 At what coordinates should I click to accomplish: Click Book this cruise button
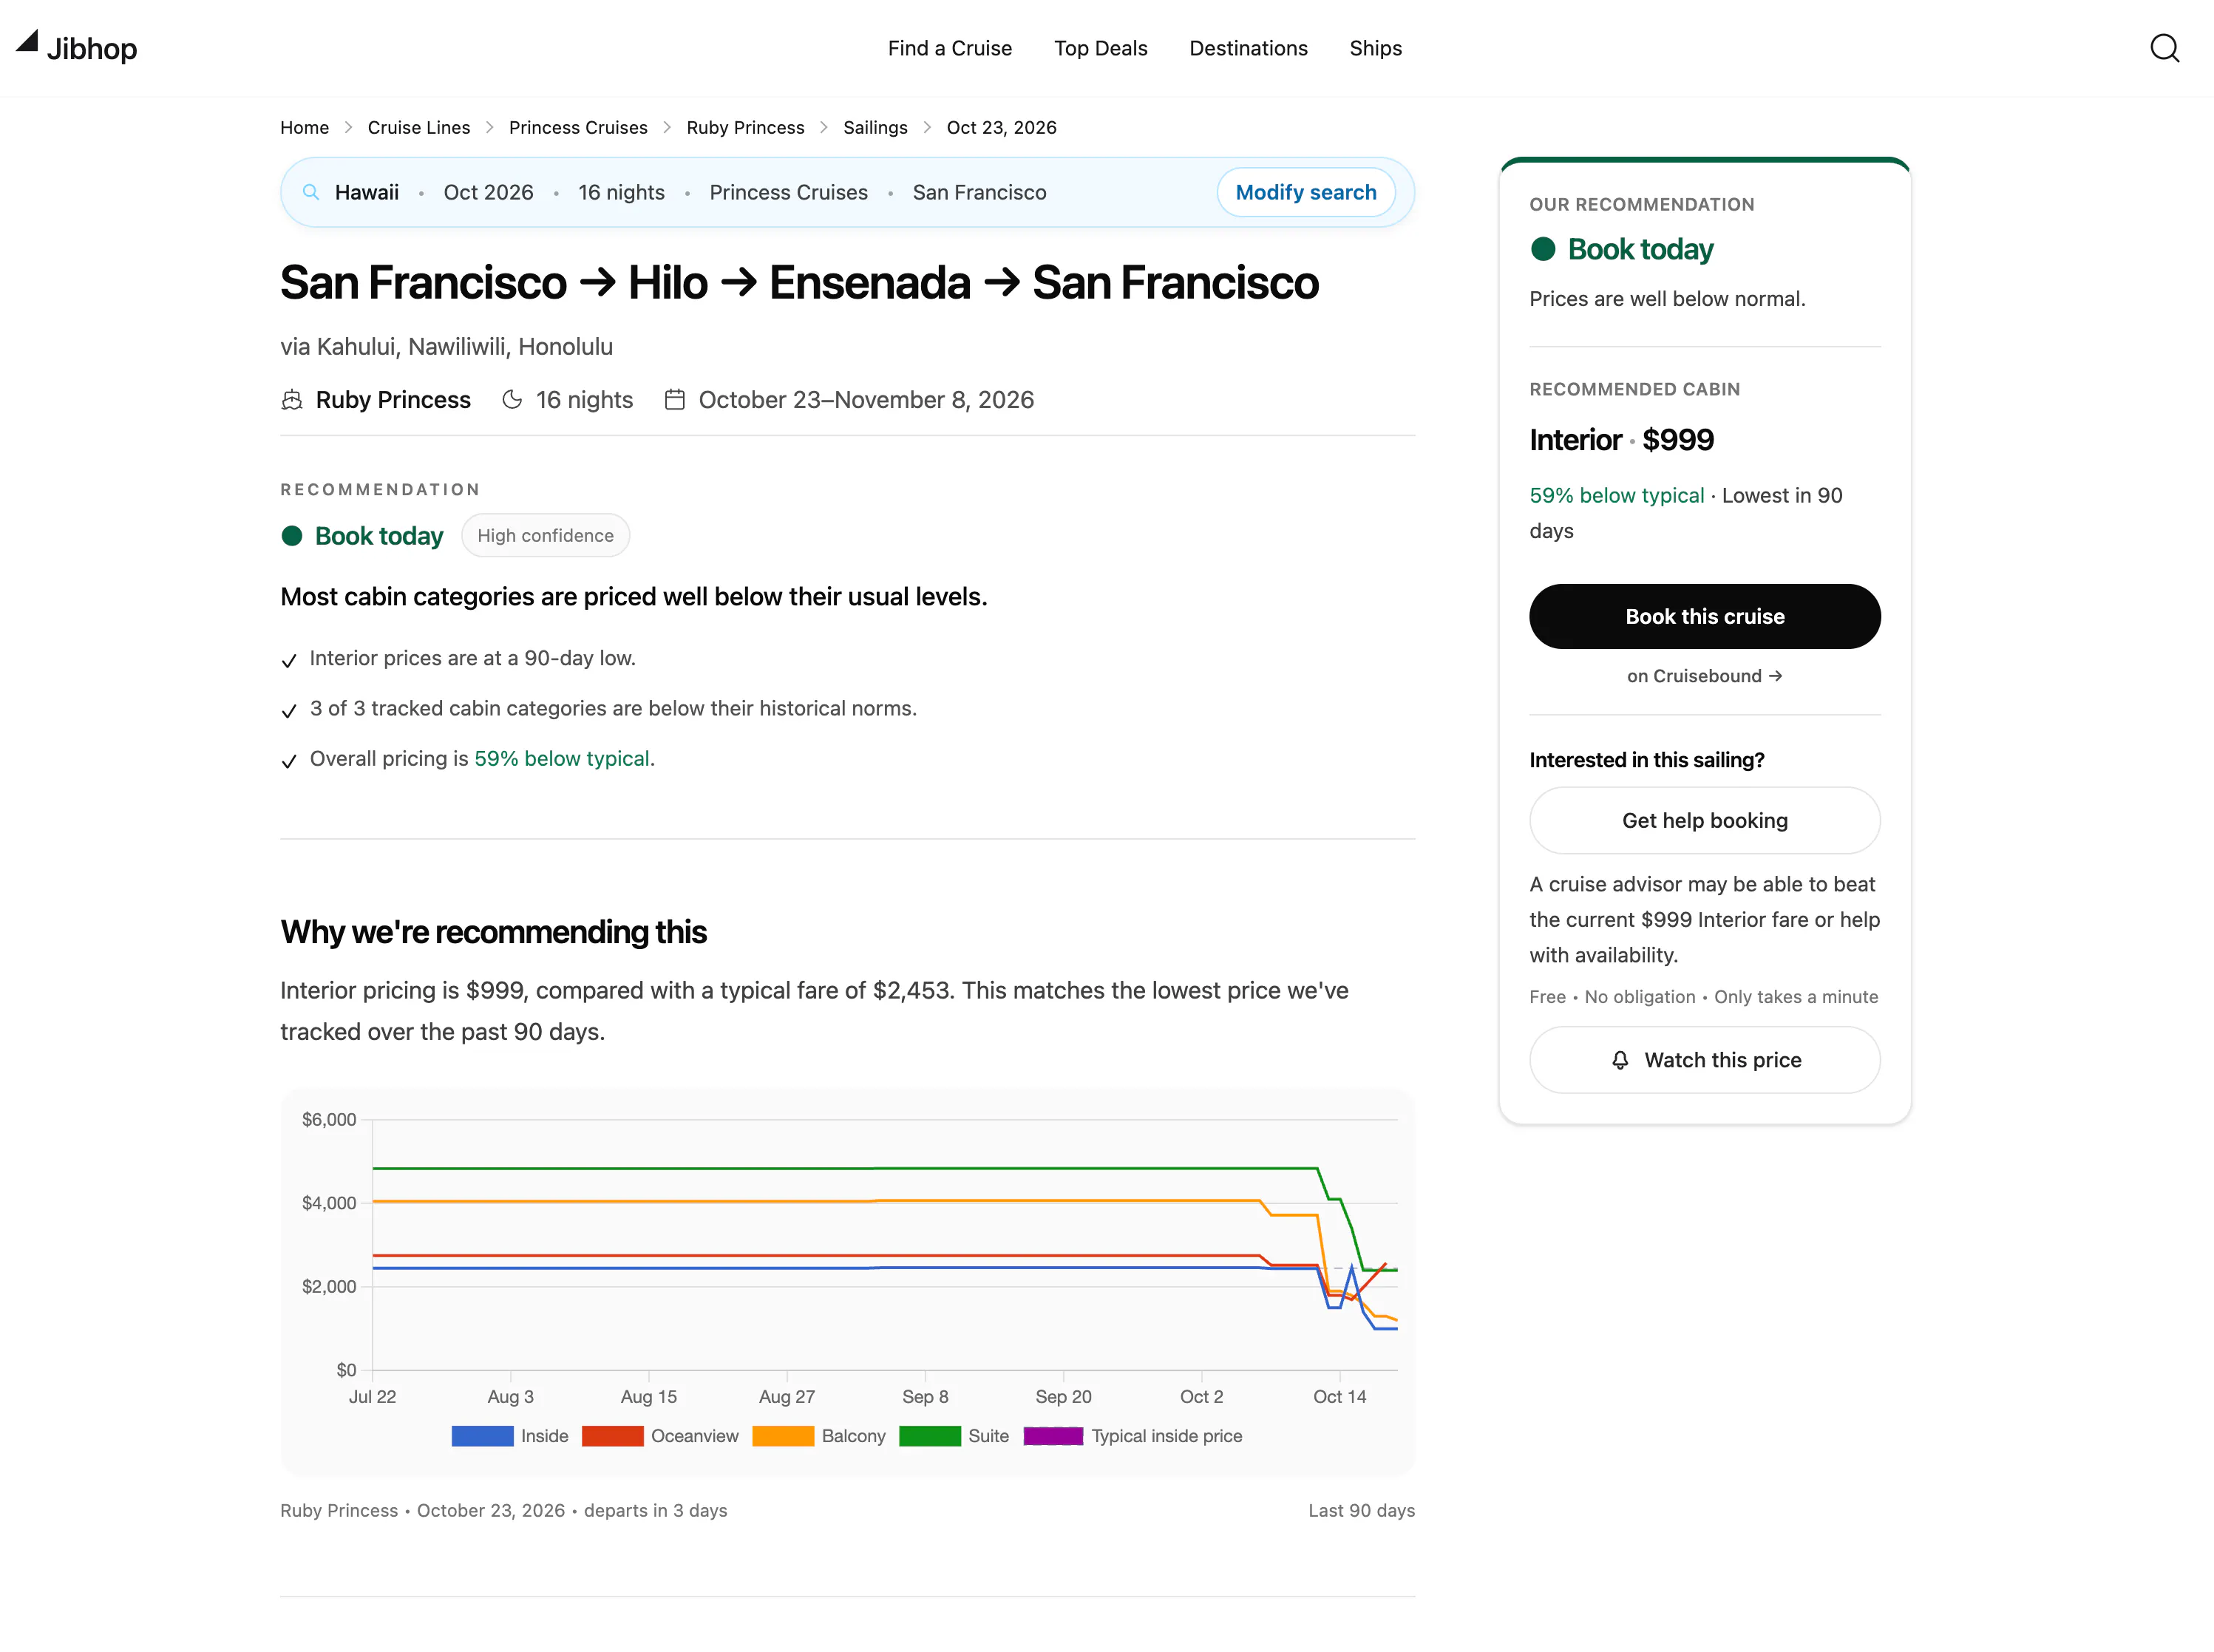pyautogui.click(x=1704, y=616)
